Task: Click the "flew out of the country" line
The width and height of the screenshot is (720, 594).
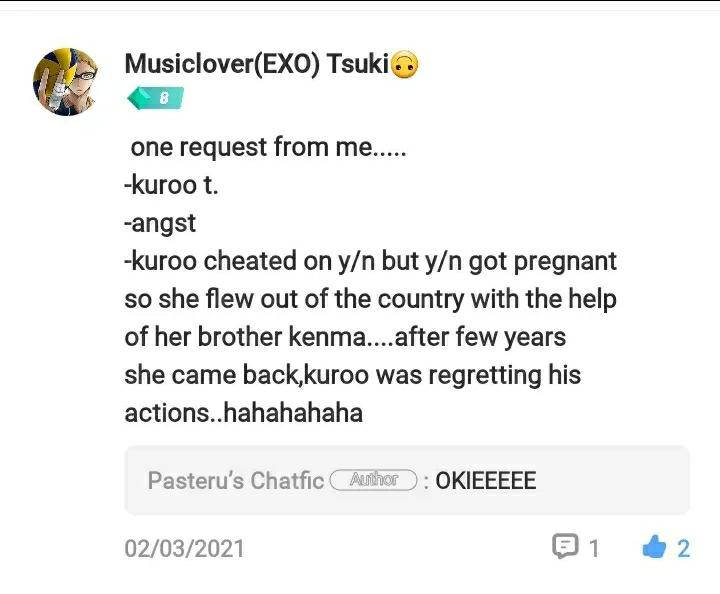Action: click(x=370, y=299)
